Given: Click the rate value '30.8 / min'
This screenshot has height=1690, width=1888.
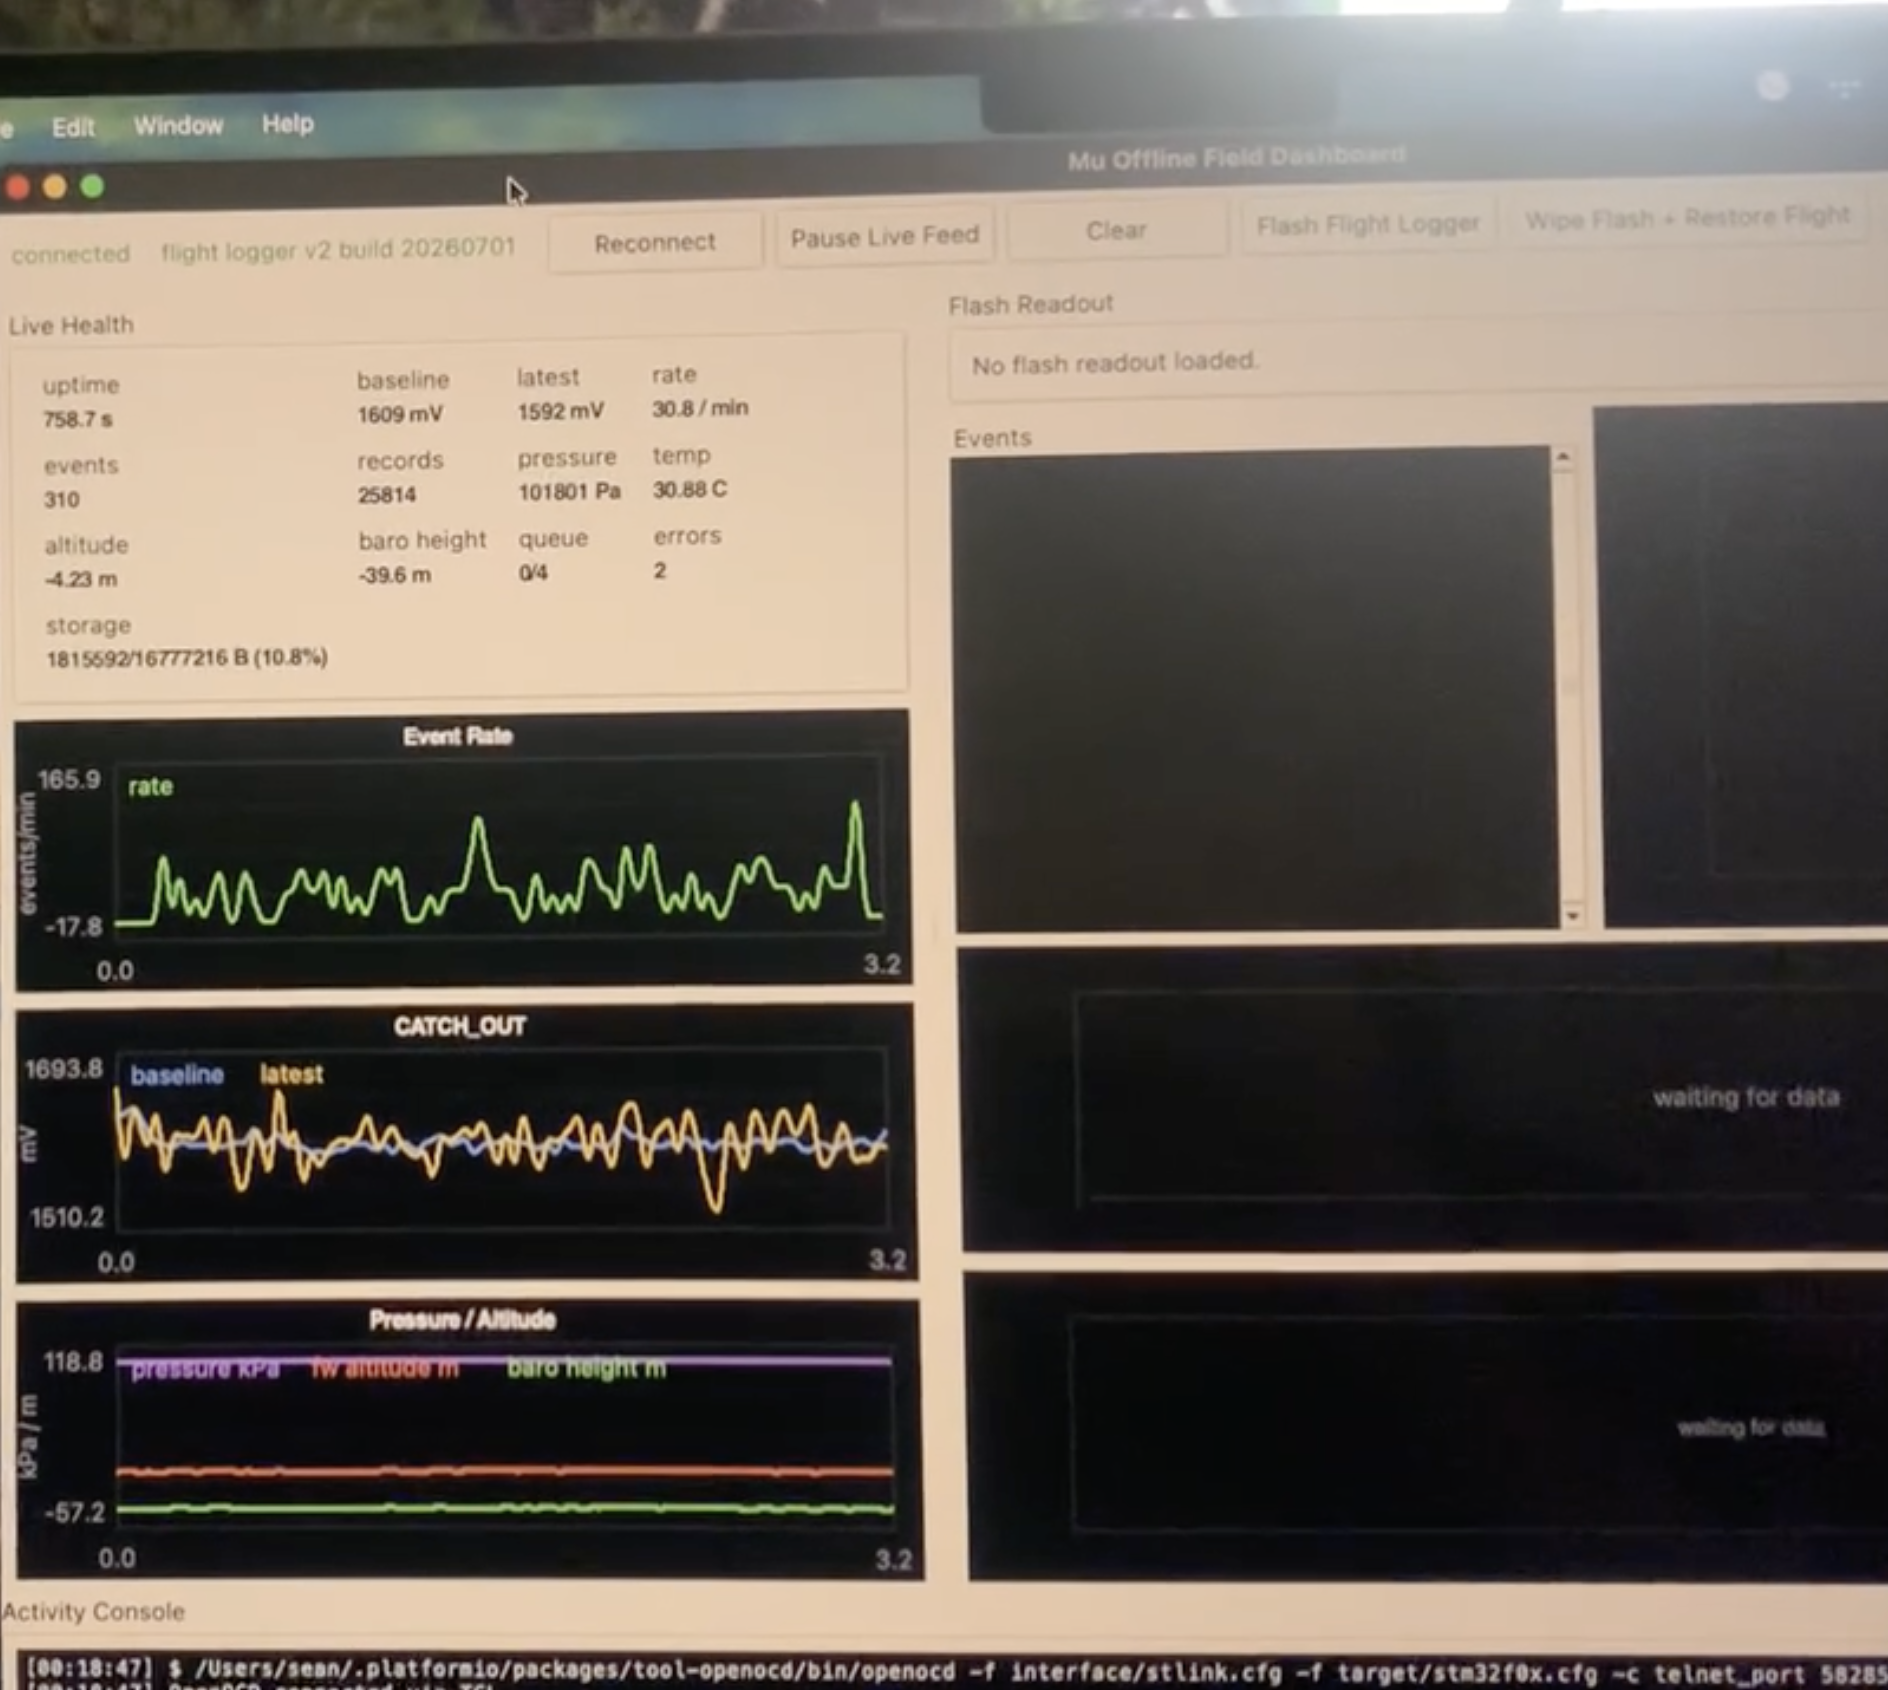Looking at the screenshot, I should point(700,408).
